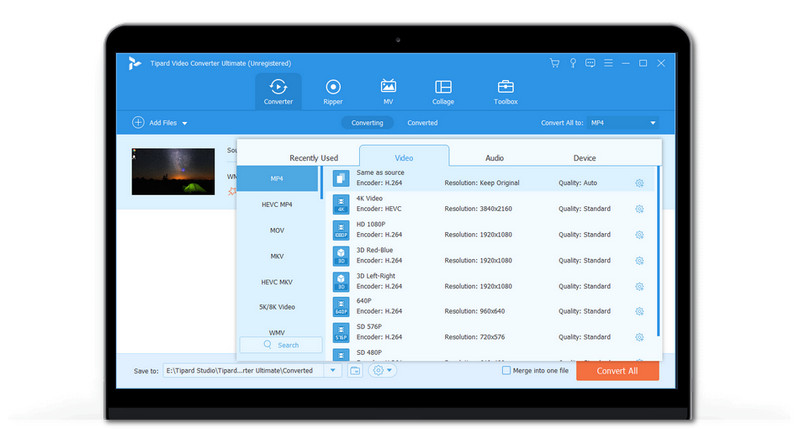
Task: Enable Merge into one file checkbox
Action: (x=506, y=371)
